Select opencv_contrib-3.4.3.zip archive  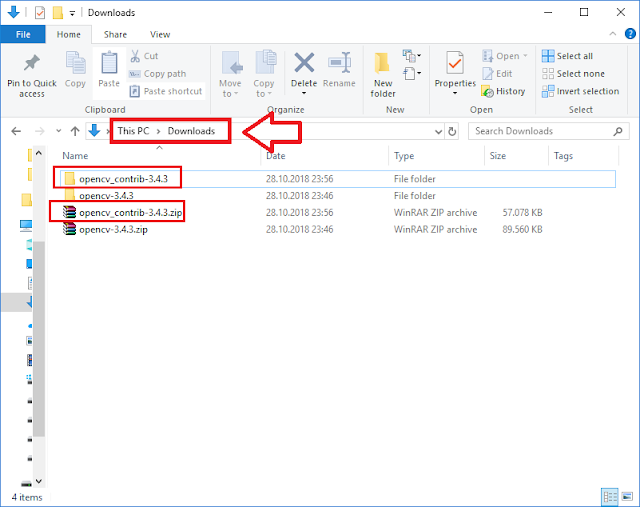tap(338, 212)
